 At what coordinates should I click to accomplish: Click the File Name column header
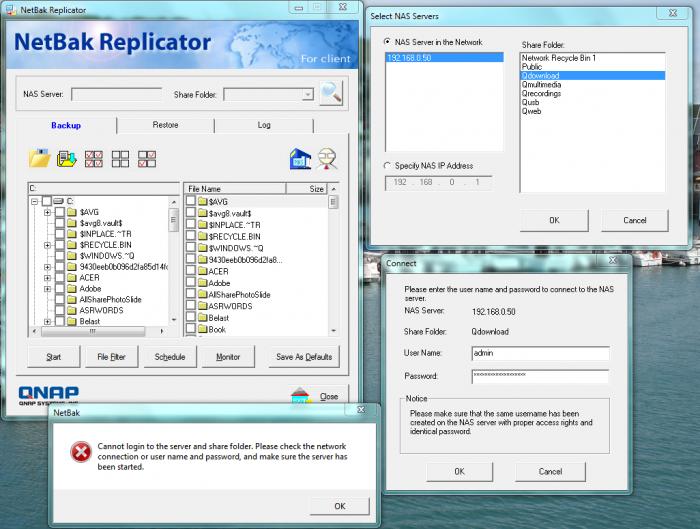coord(235,189)
